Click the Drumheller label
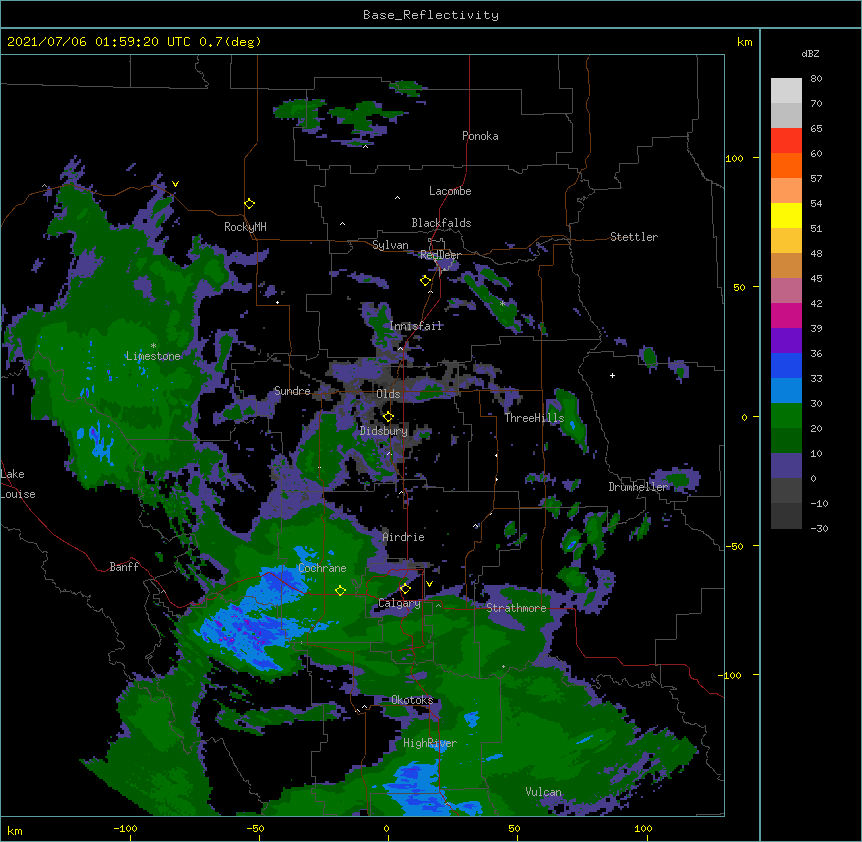The image size is (862, 842). tap(638, 487)
